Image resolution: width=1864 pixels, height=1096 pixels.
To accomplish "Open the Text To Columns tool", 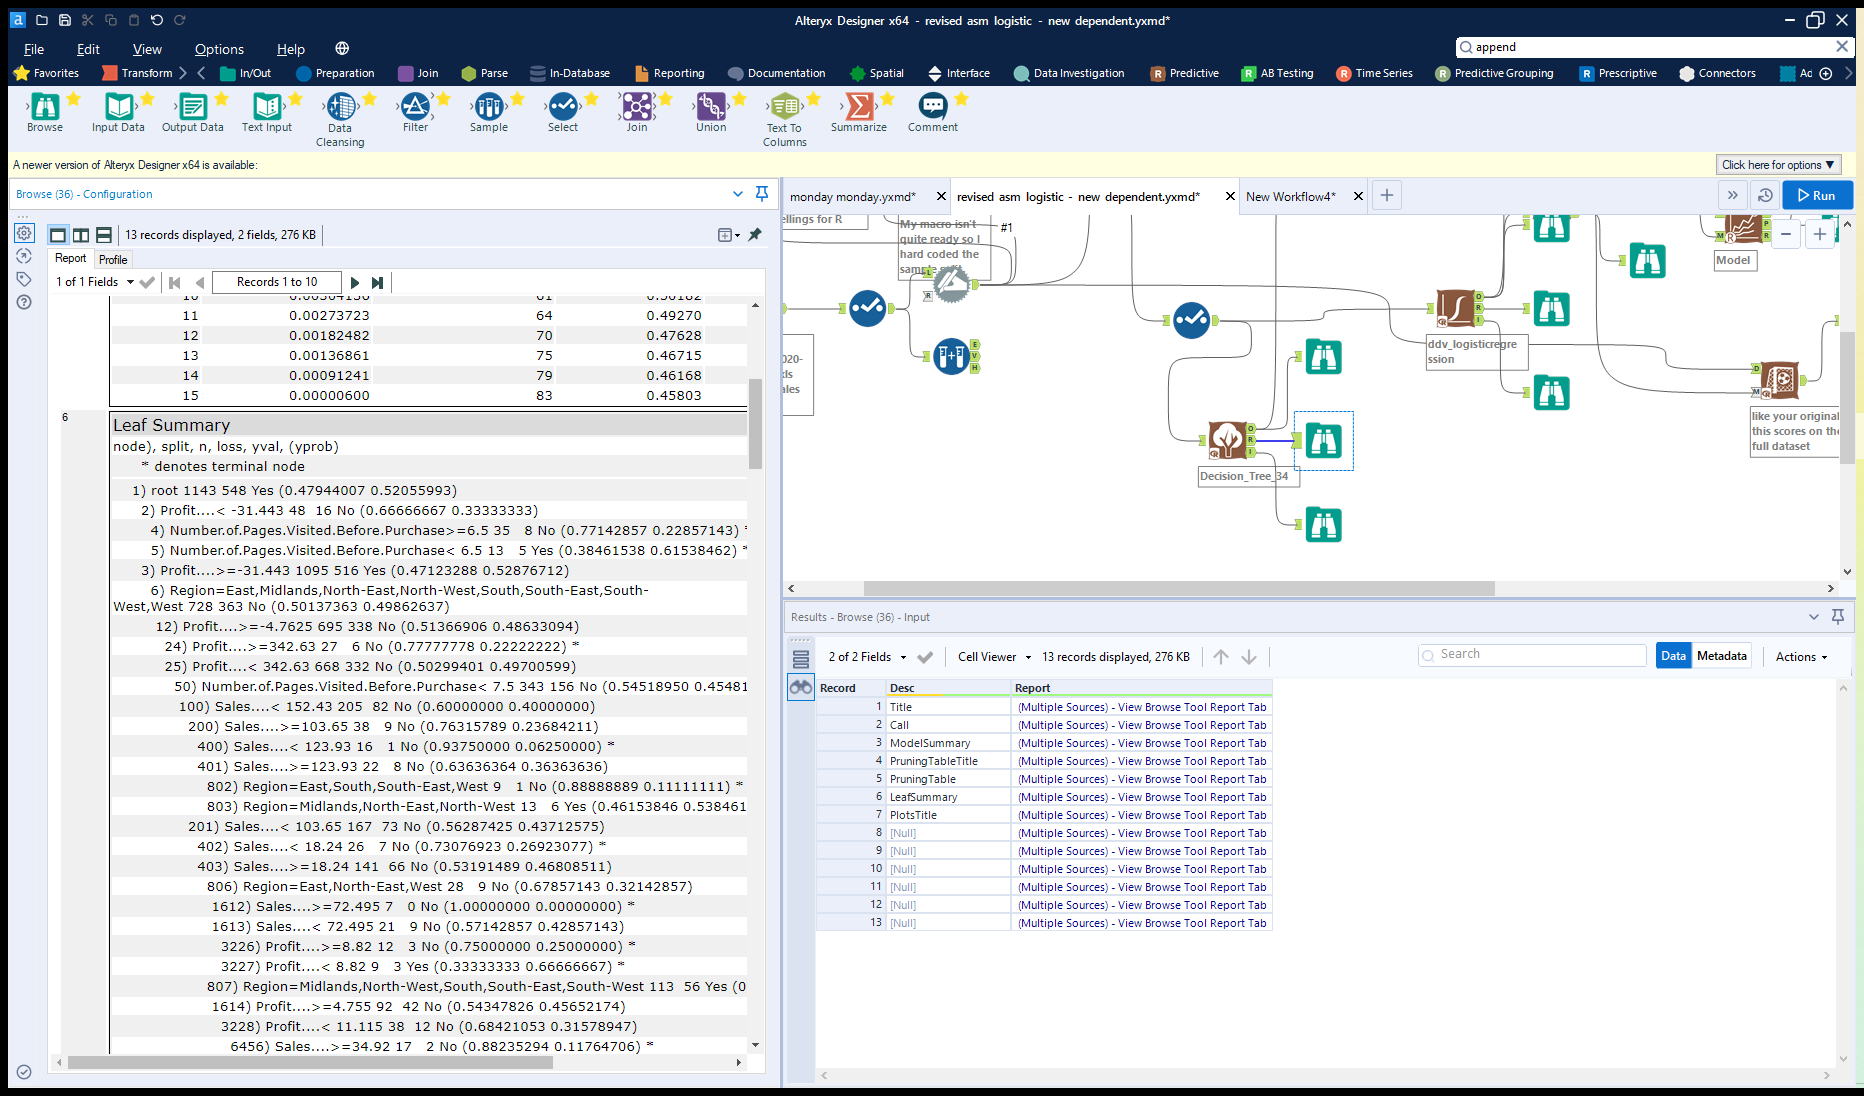I will 784,107.
